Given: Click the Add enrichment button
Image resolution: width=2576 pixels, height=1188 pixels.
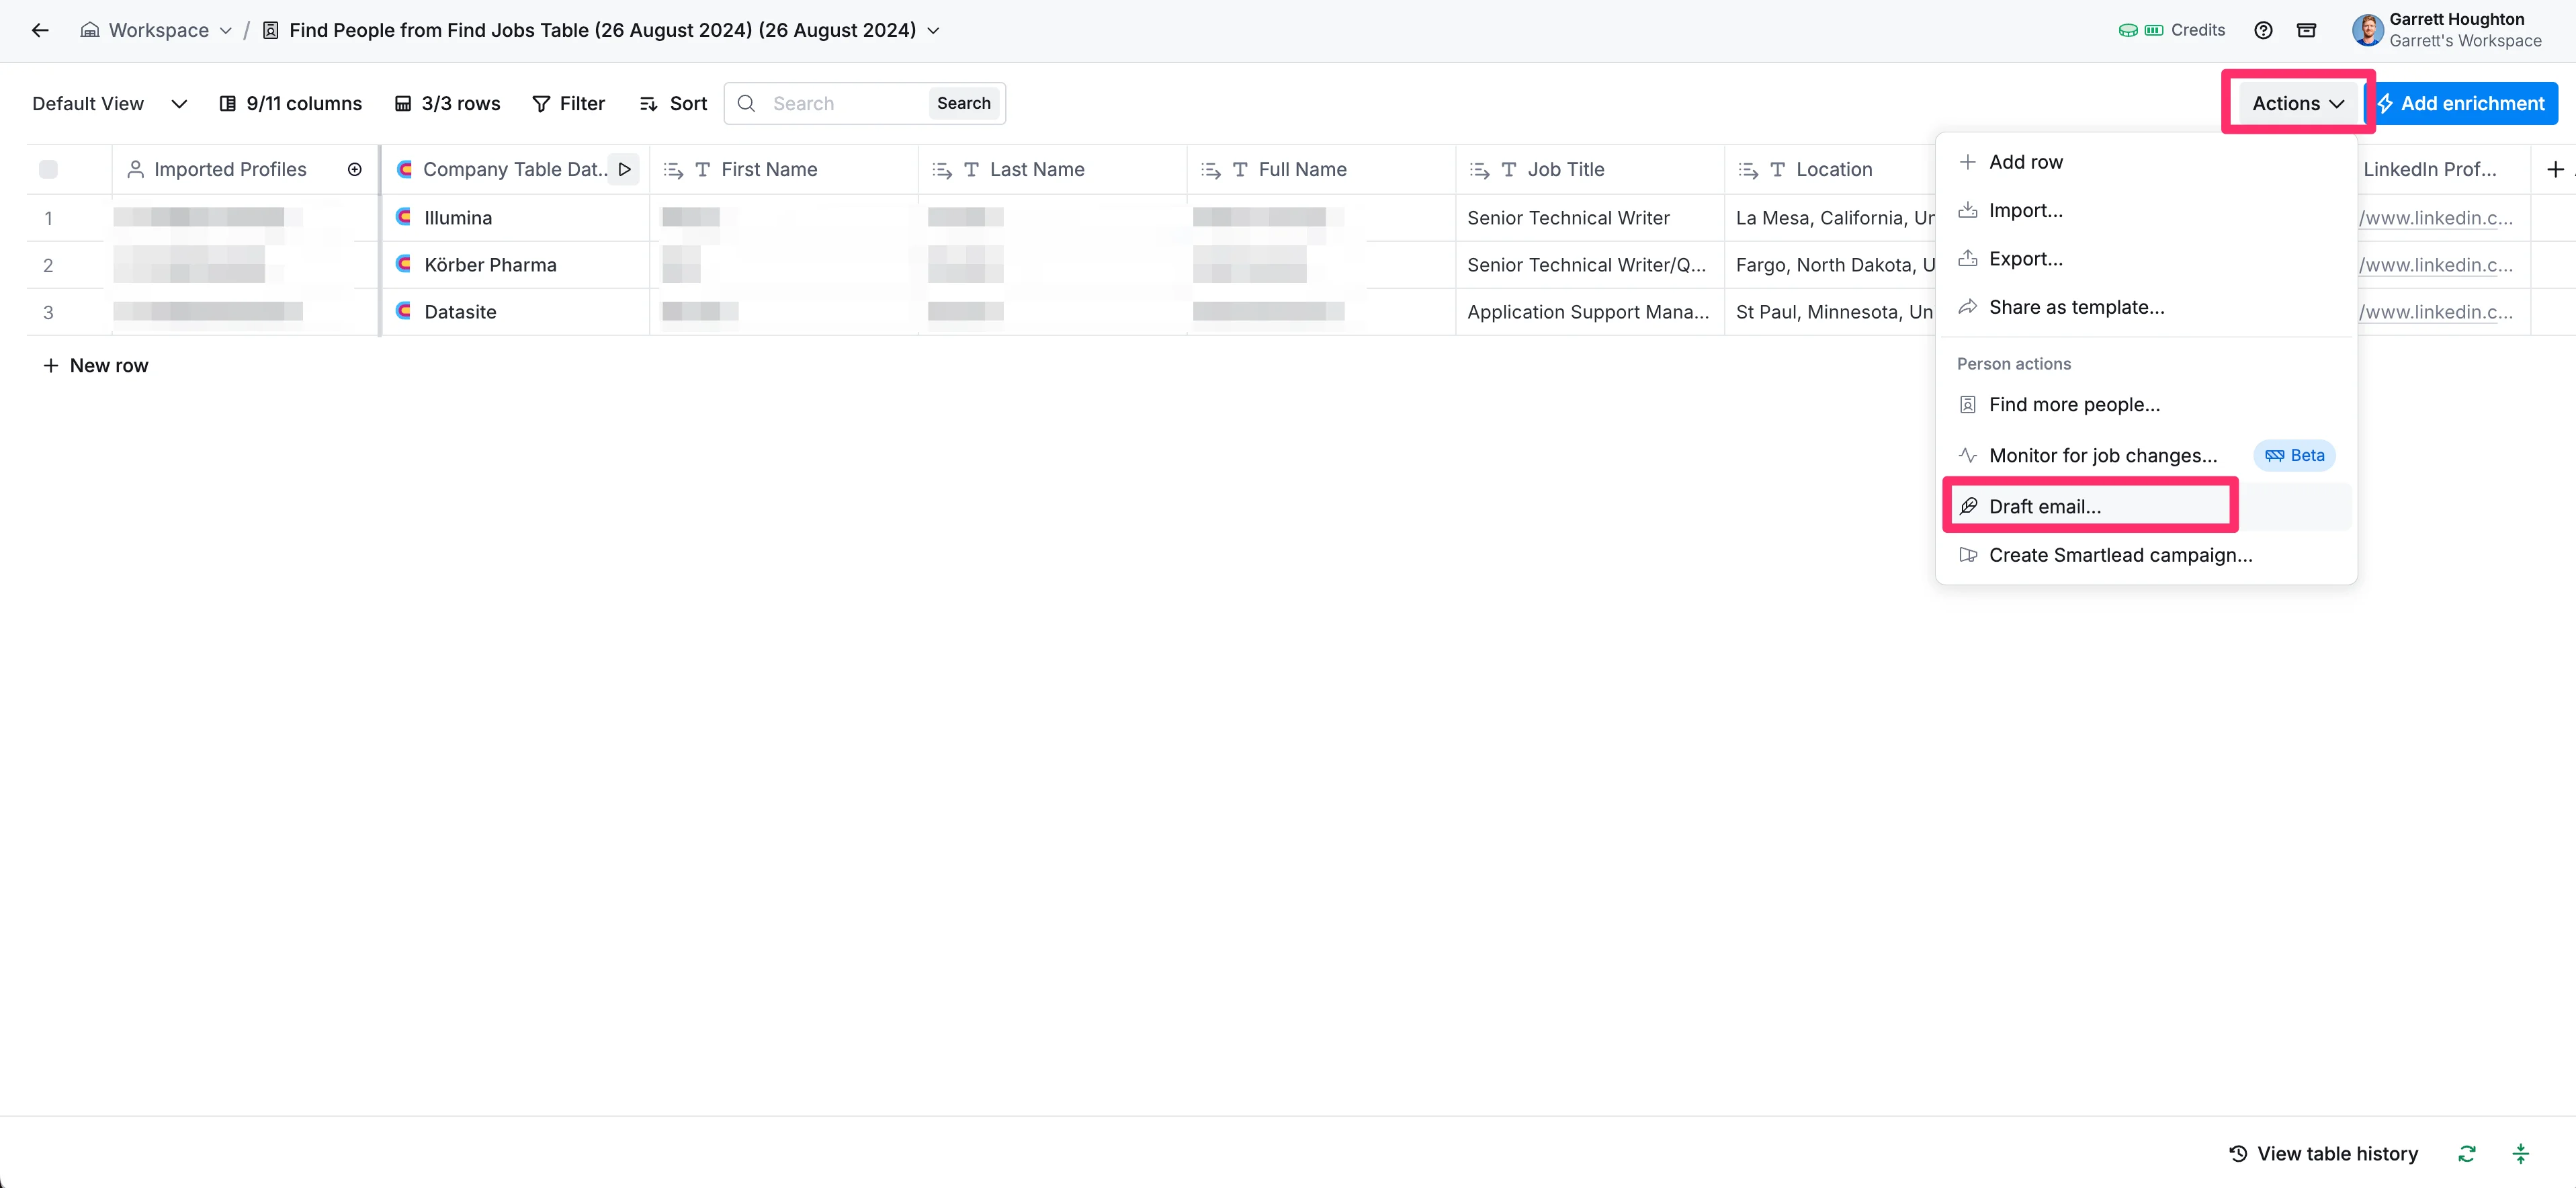Looking at the screenshot, I should point(2465,103).
